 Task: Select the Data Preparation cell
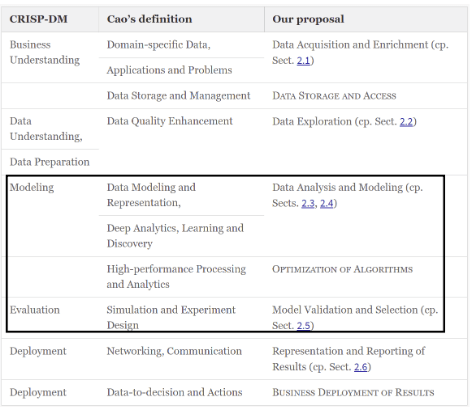coord(50,162)
